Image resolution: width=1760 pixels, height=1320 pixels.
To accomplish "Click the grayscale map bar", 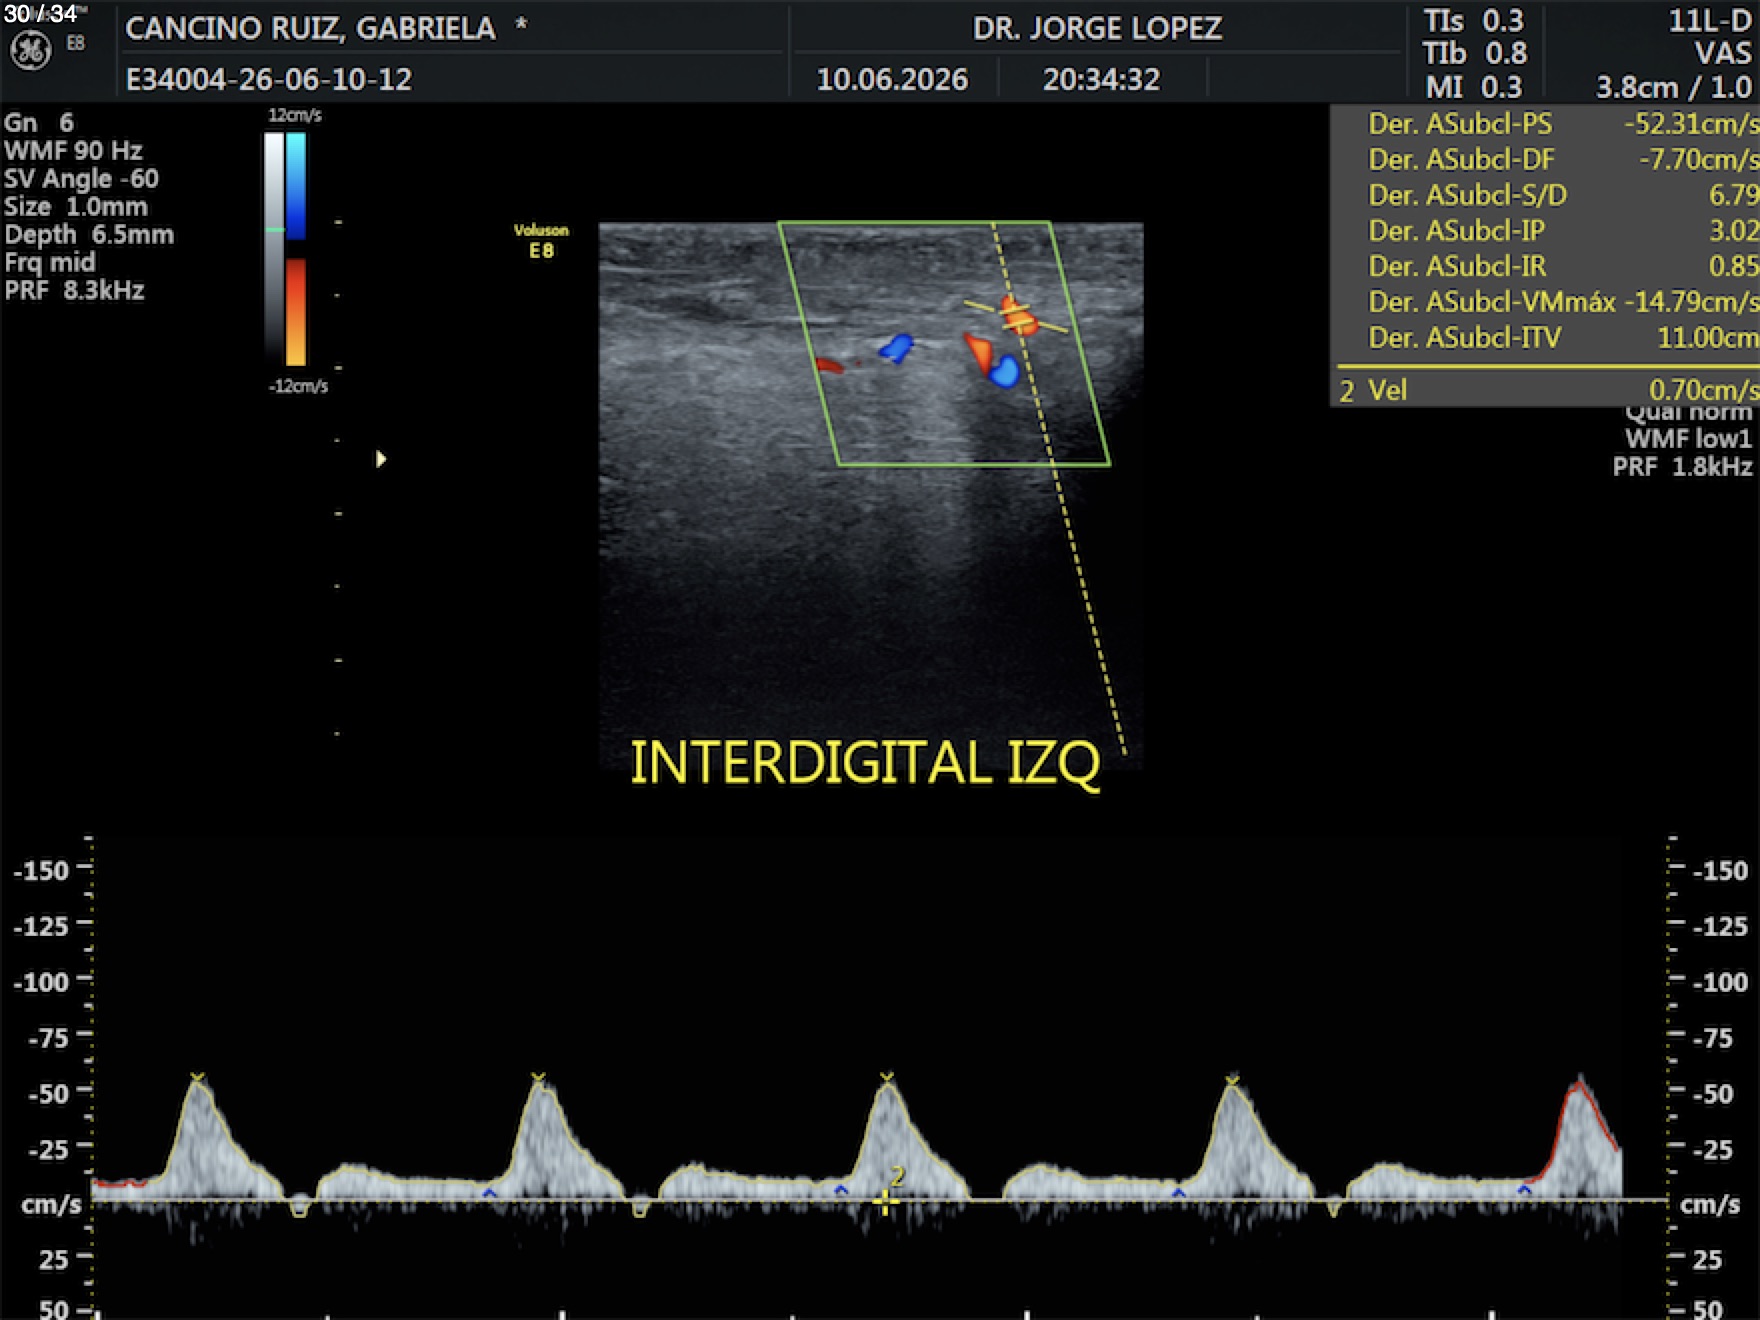I will (x=274, y=249).
